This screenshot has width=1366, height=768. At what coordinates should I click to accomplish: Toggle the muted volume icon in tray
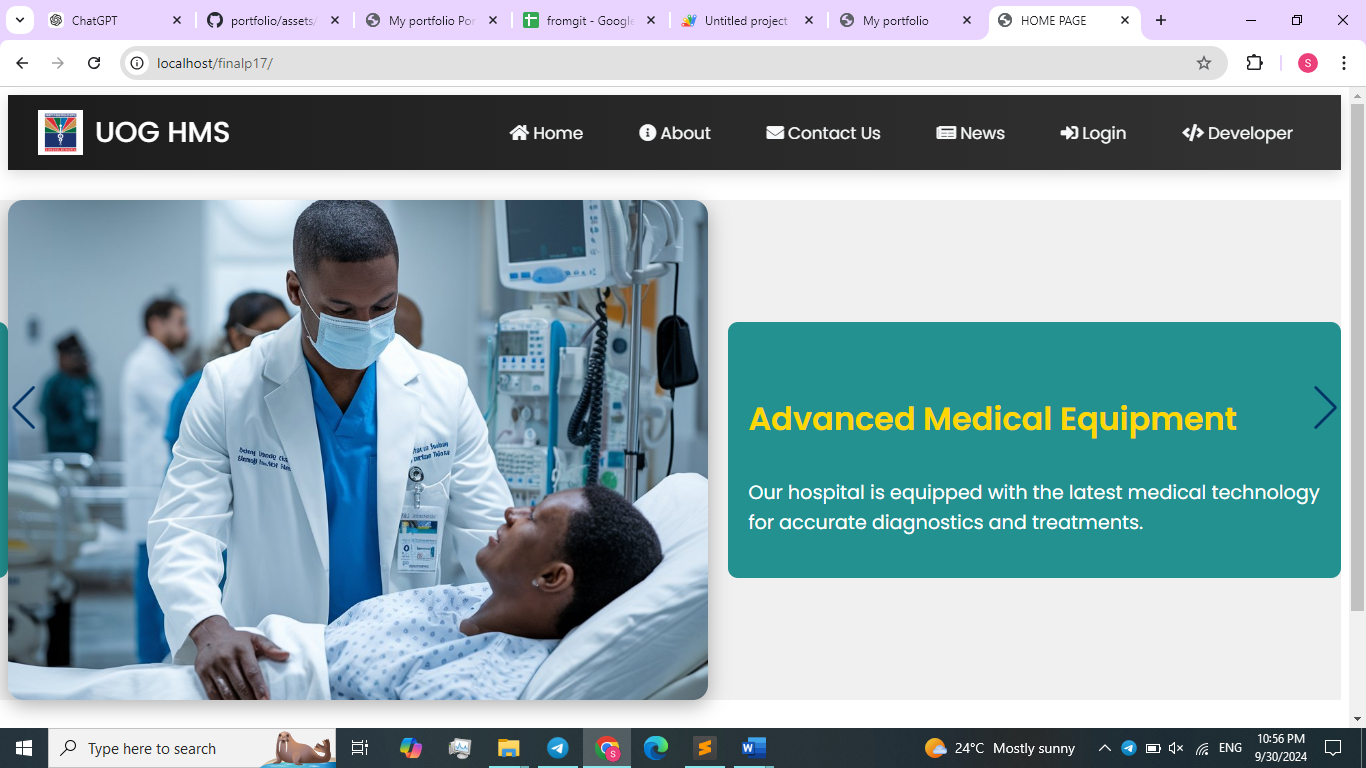(x=1176, y=748)
